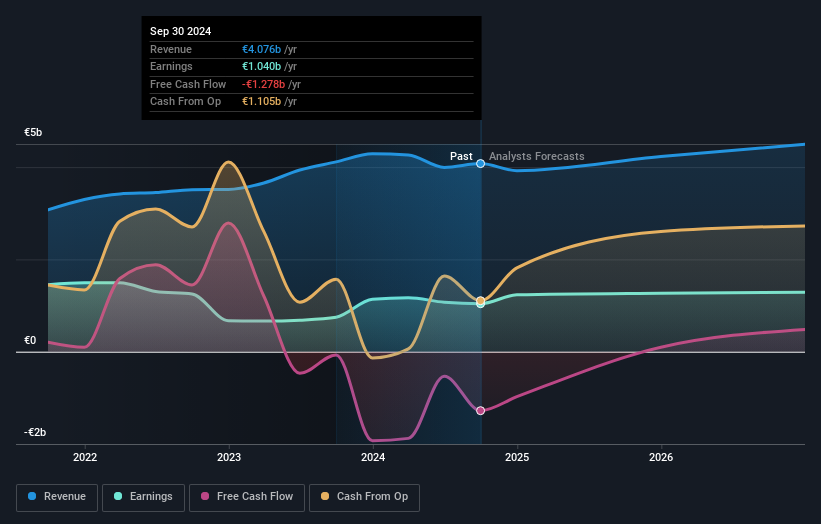The image size is (821, 524).
Task: Click the Cash From Op label in tooltip
Action: [x=185, y=102]
